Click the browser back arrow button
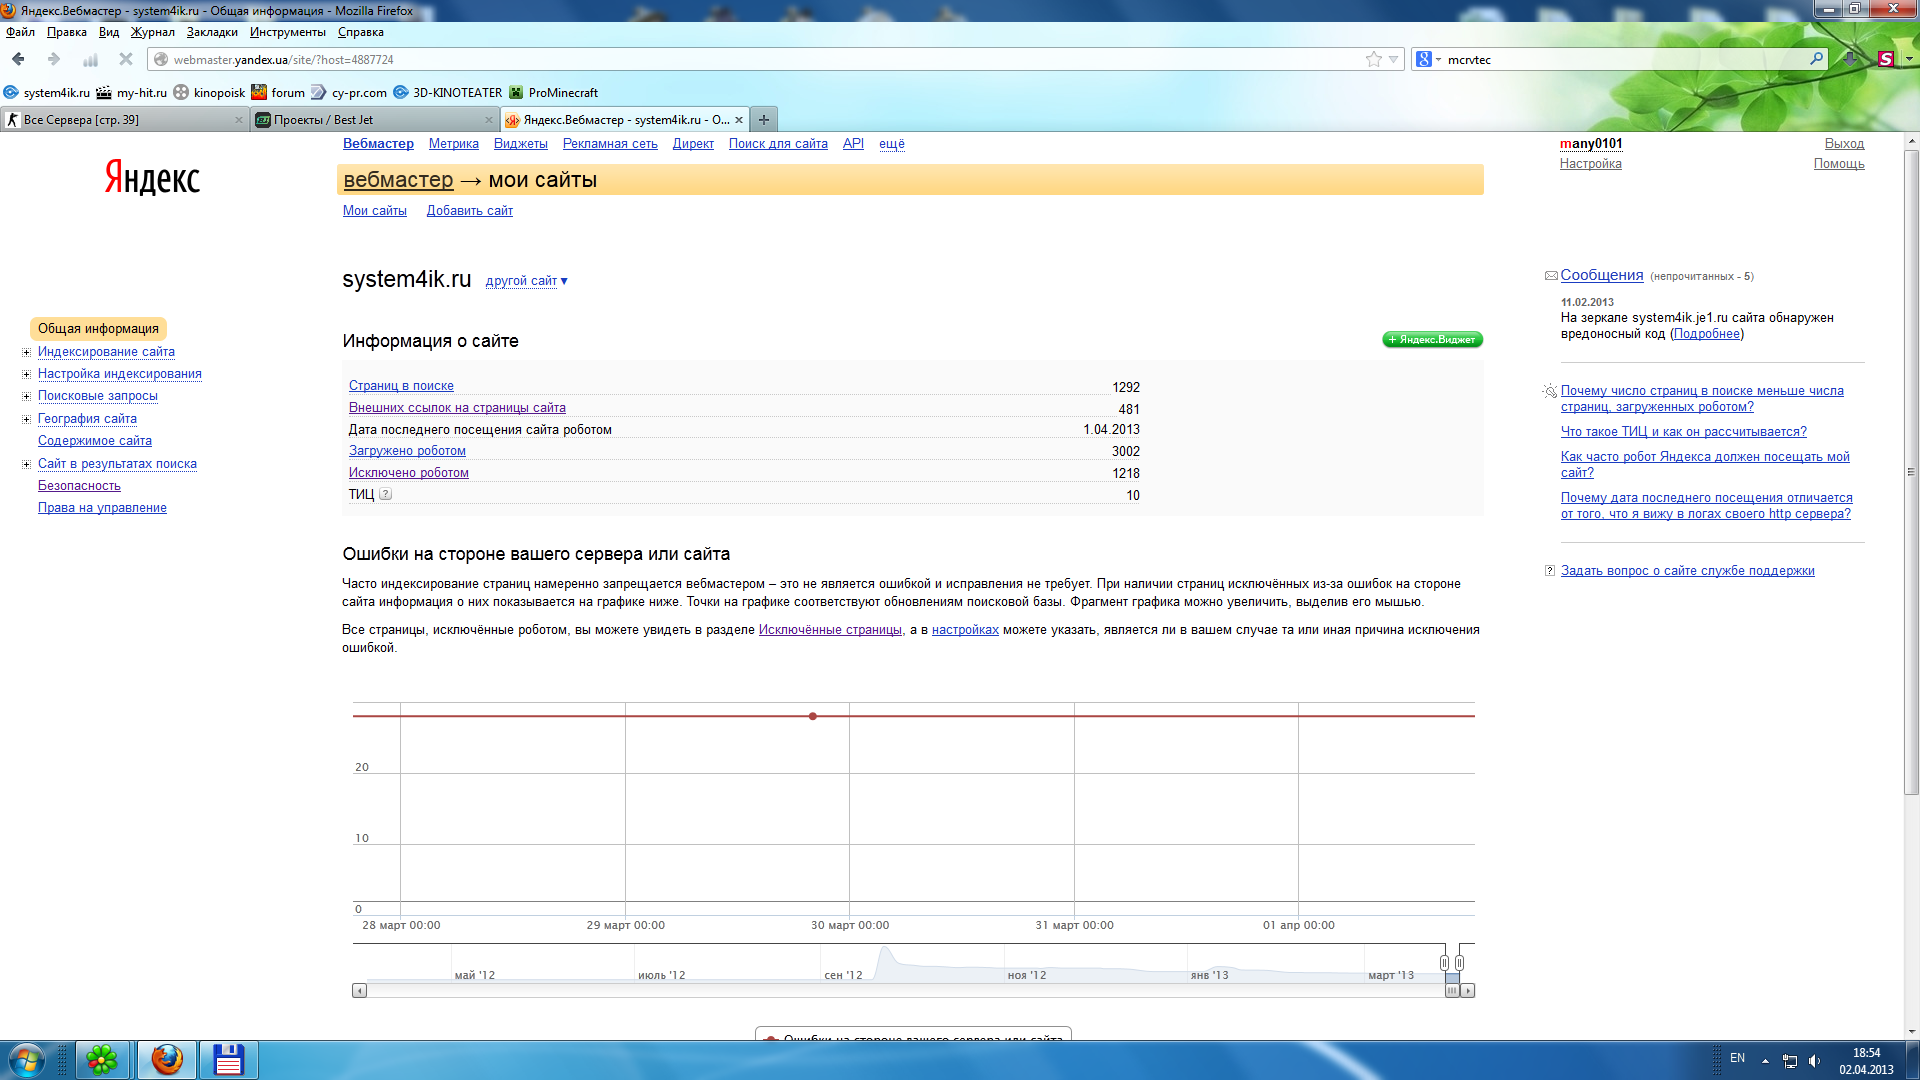Image resolution: width=1920 pixels, height=1080 pixels. coord(18,59)
